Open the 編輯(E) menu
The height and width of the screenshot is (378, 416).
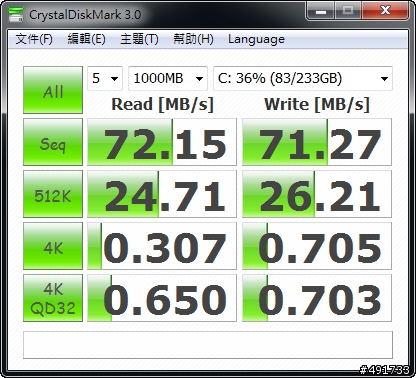point(86,39)
